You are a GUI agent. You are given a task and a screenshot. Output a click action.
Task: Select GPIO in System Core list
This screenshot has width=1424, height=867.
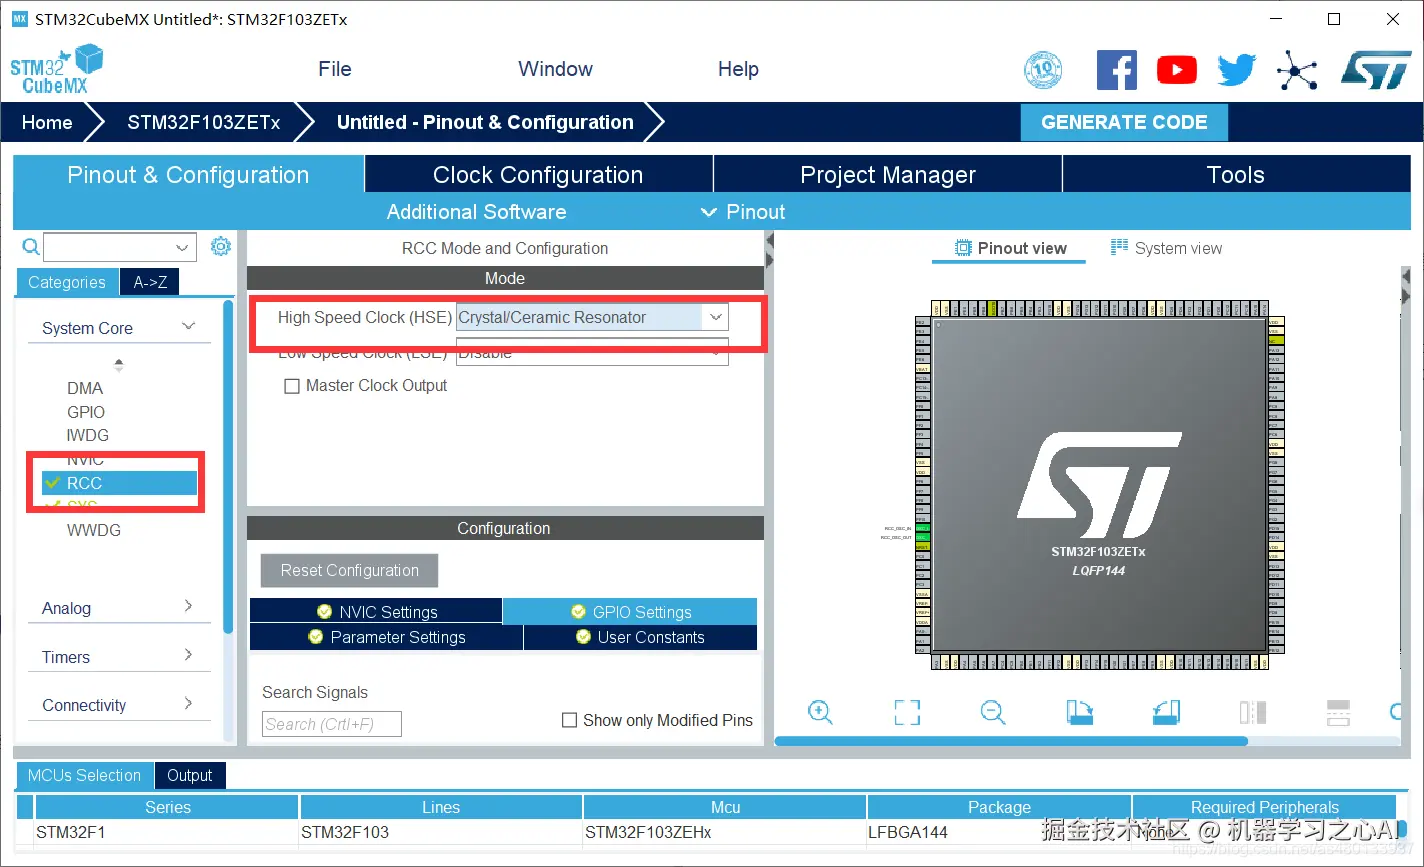point(86,412)
